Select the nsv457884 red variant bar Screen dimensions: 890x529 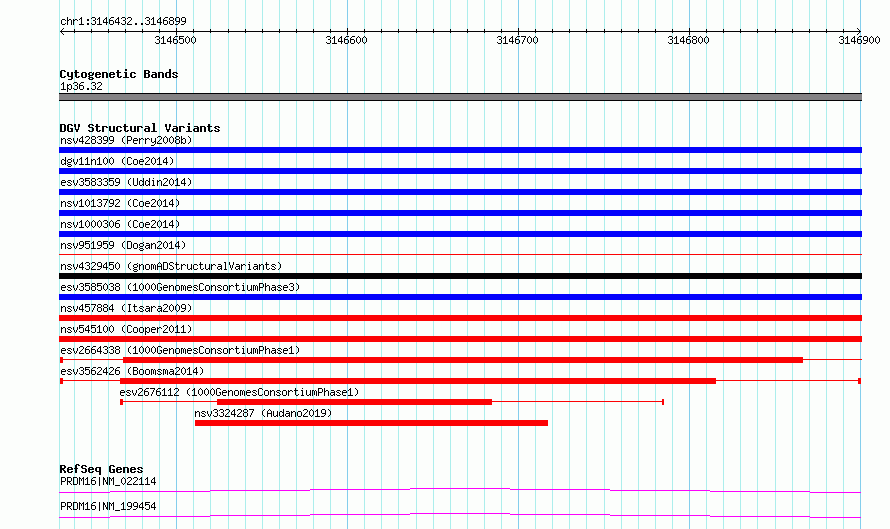(460, 318)
